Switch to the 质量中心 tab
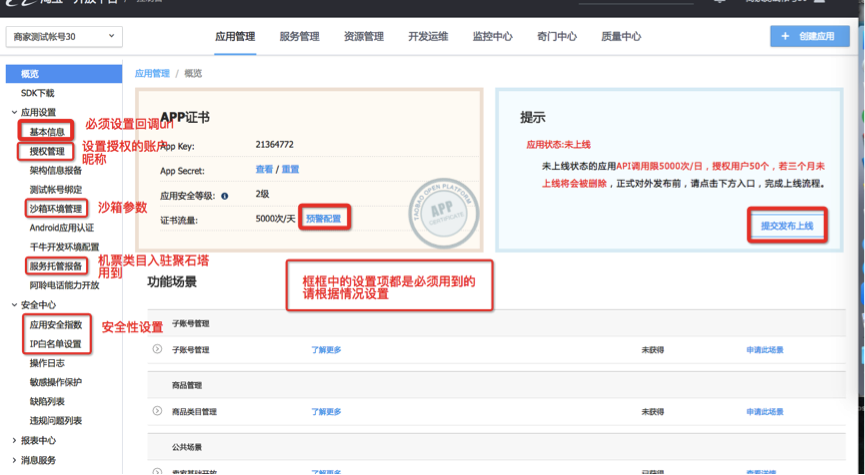 tap(621, 36)
